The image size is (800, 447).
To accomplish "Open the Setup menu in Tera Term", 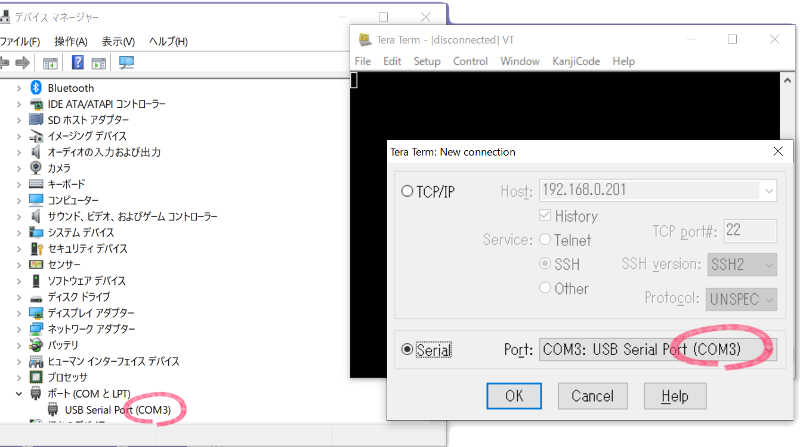I will click(427, 61).
